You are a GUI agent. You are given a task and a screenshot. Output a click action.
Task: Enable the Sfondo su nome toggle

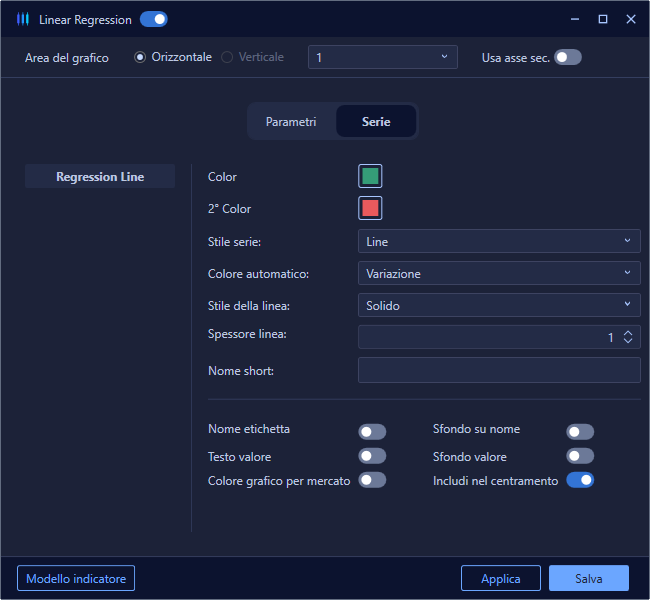click(x=580, y=432)
